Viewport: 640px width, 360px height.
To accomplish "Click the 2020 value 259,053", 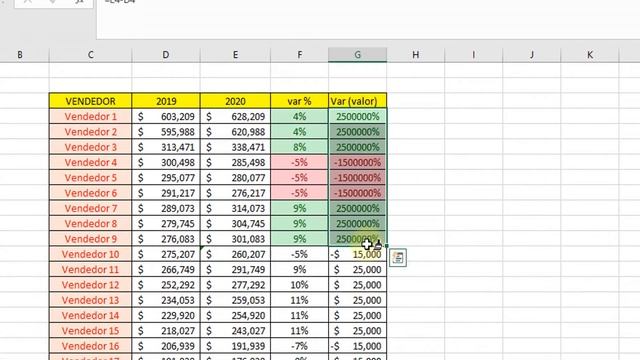I will [235, 300].
